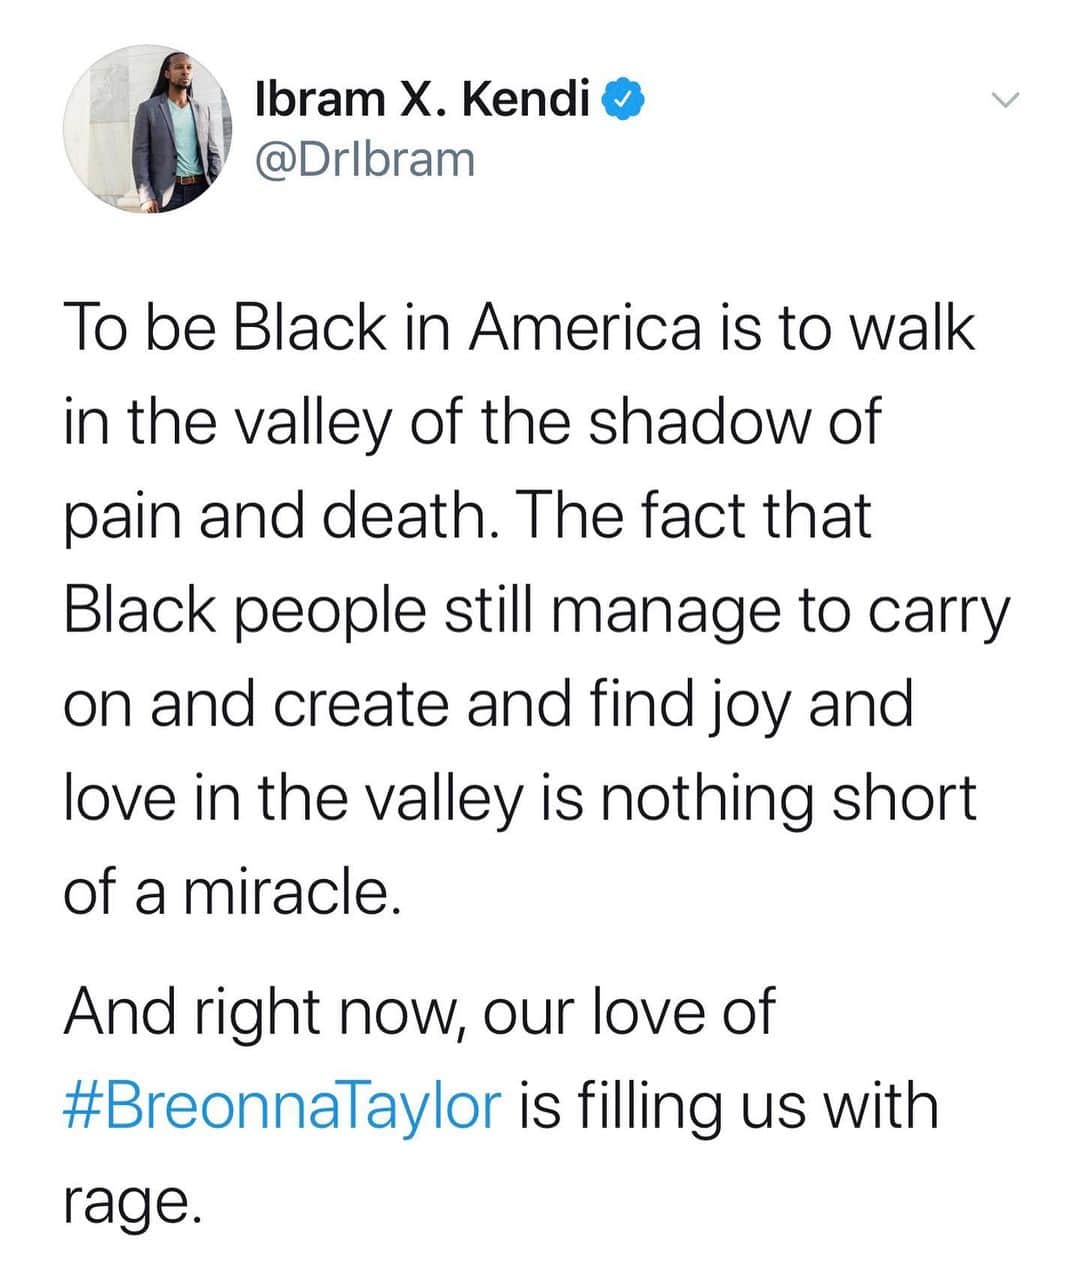
Task: Click the line "pain and death. The fact that"
Action: pos(468,515)
